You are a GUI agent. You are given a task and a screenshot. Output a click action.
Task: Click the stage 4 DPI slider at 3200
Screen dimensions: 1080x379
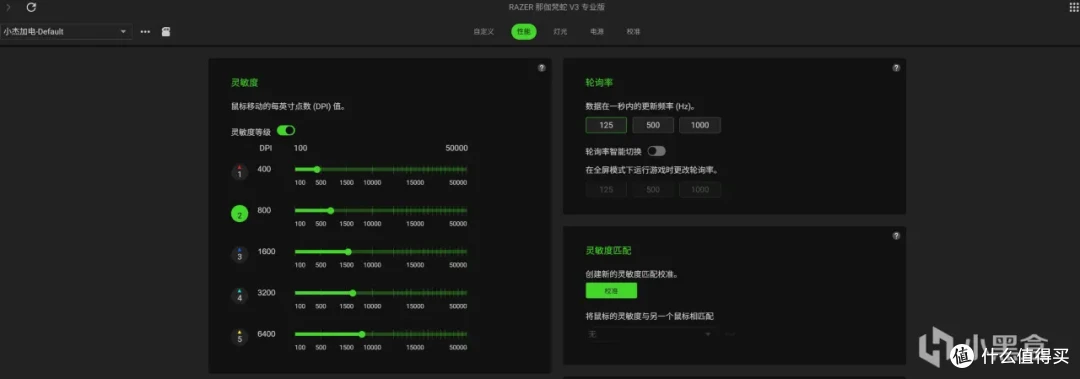[381, 293]
